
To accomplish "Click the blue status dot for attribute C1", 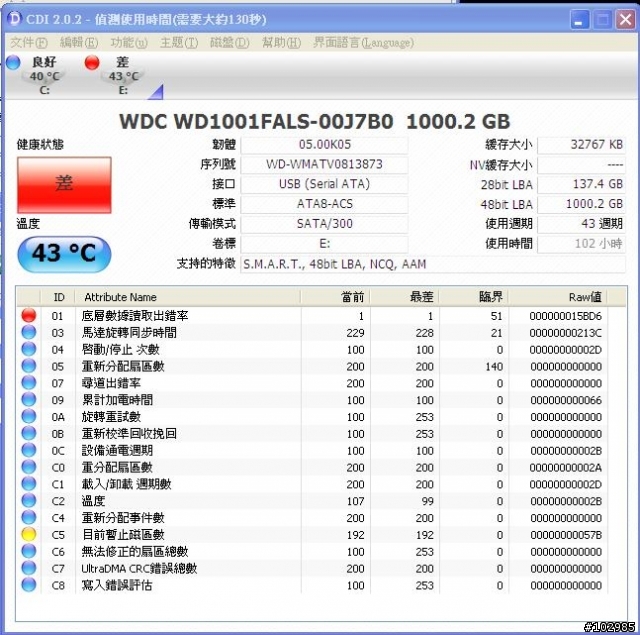I will click(x=29, y=484).
